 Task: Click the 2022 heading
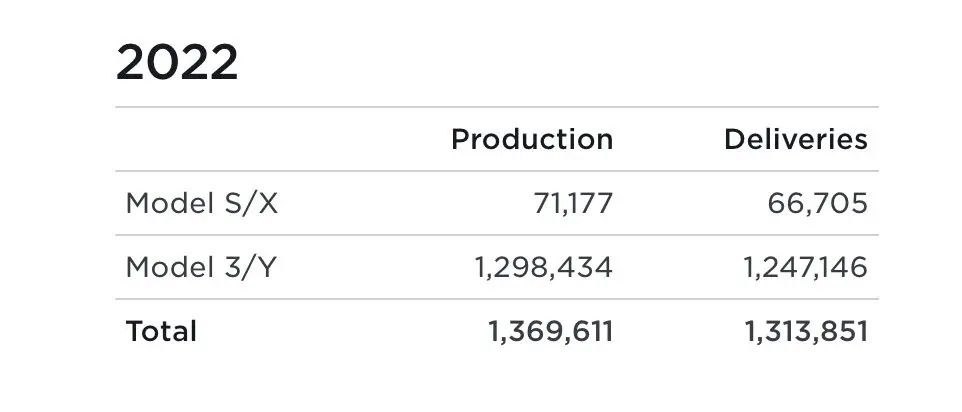point(177,62)
